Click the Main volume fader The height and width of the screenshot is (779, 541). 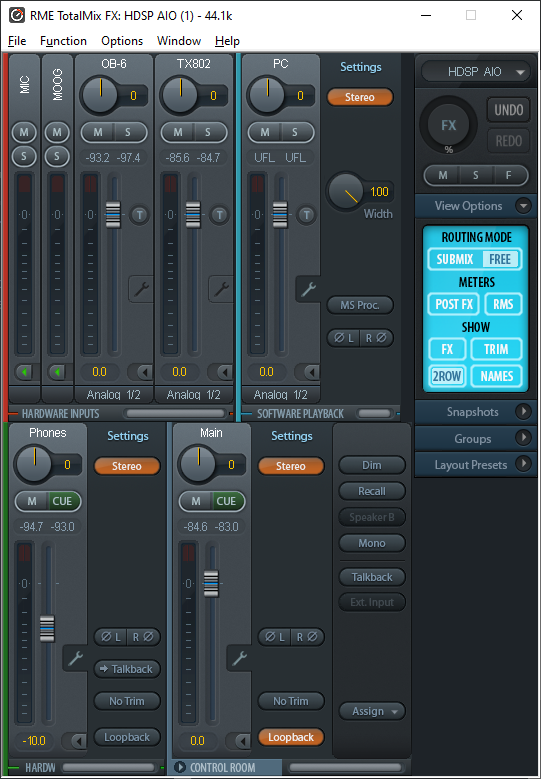[211, 584]
